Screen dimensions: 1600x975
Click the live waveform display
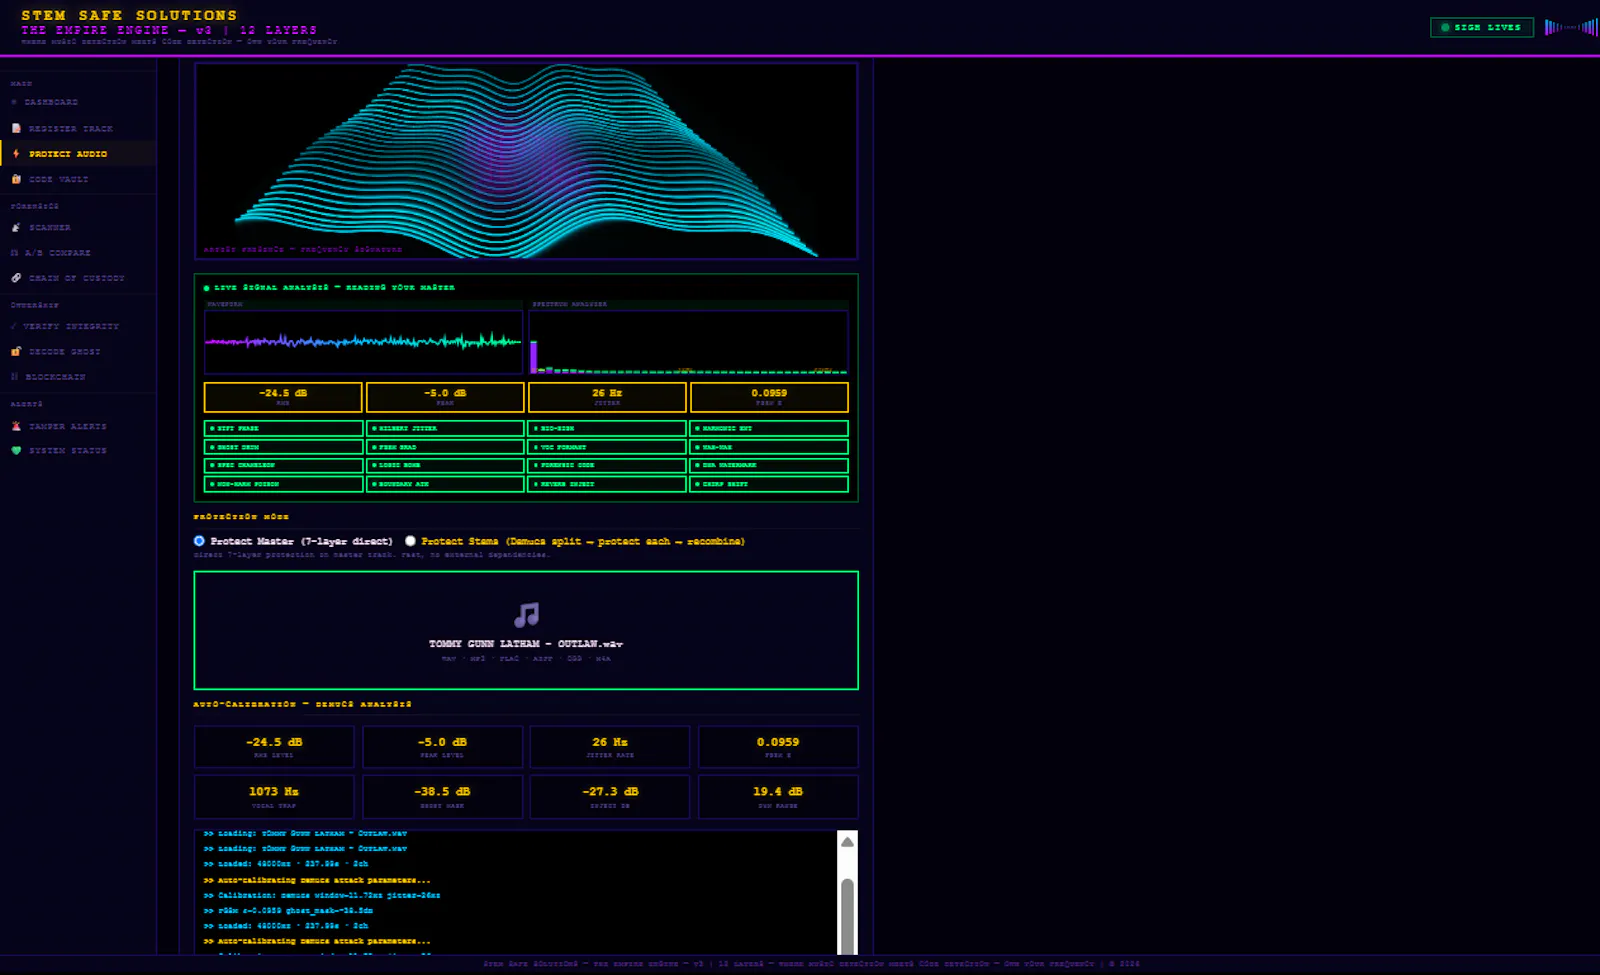(363, 342)
